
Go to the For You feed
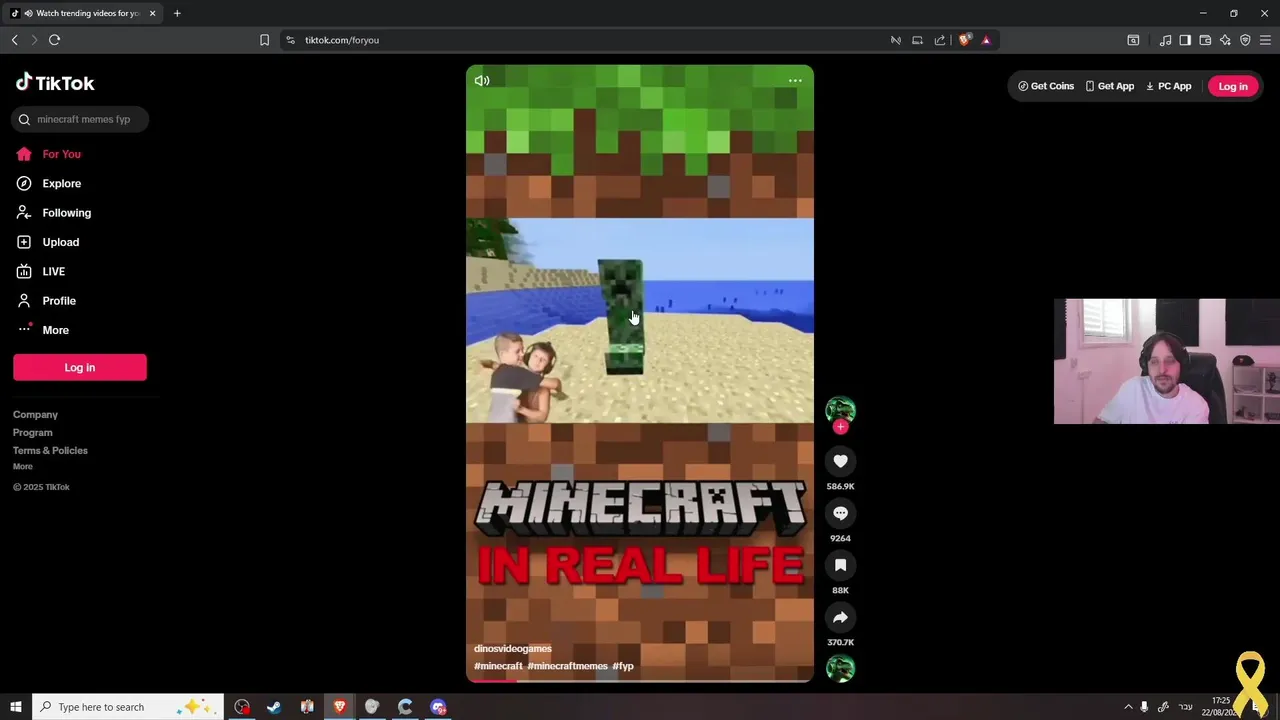(61, 154)
